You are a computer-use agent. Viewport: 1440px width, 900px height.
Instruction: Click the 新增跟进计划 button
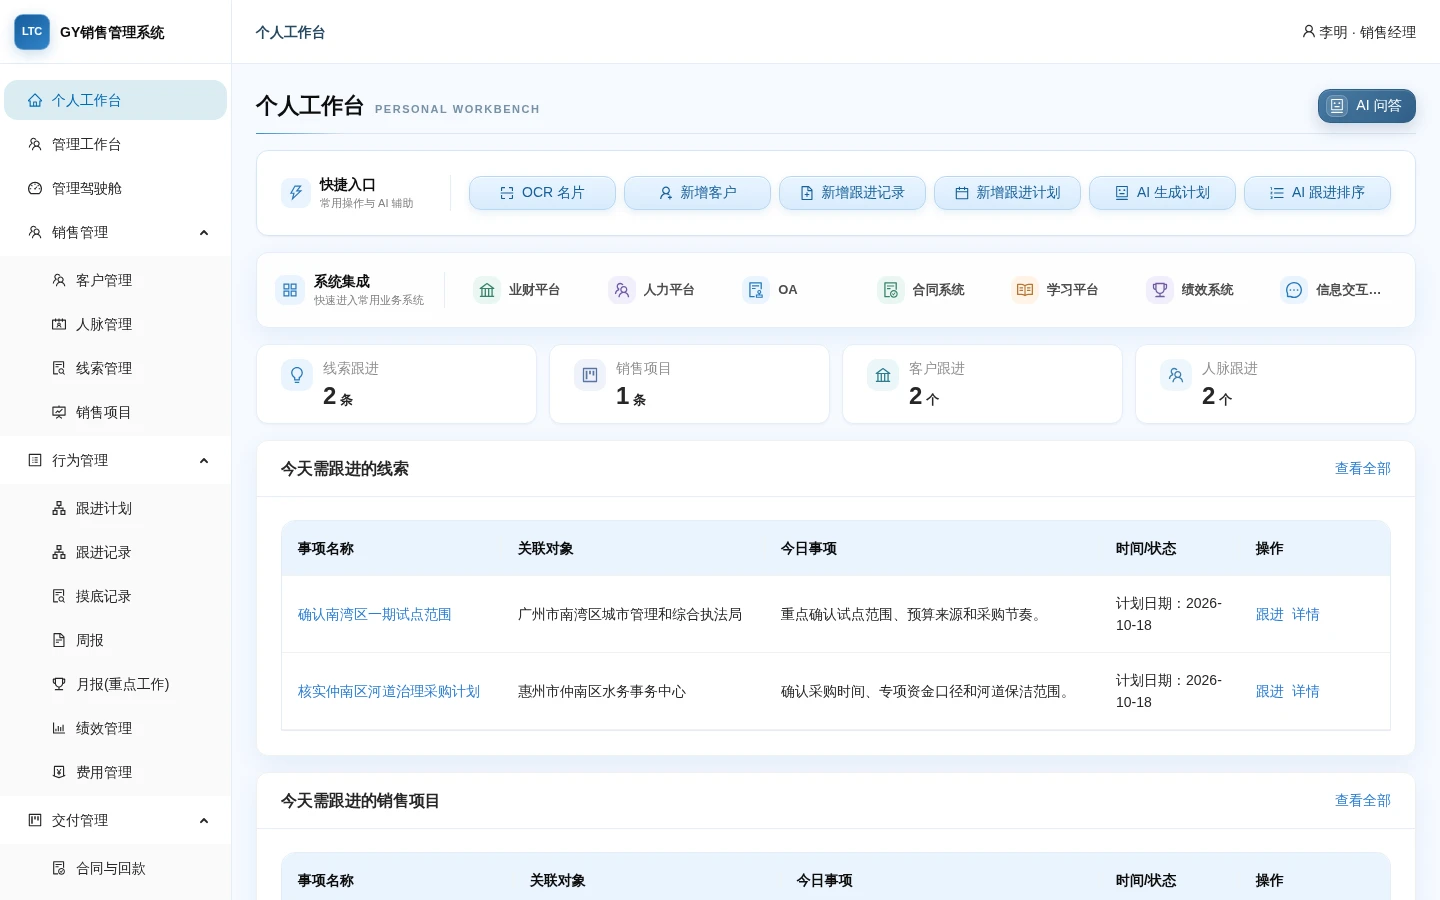click(1007, 193)
